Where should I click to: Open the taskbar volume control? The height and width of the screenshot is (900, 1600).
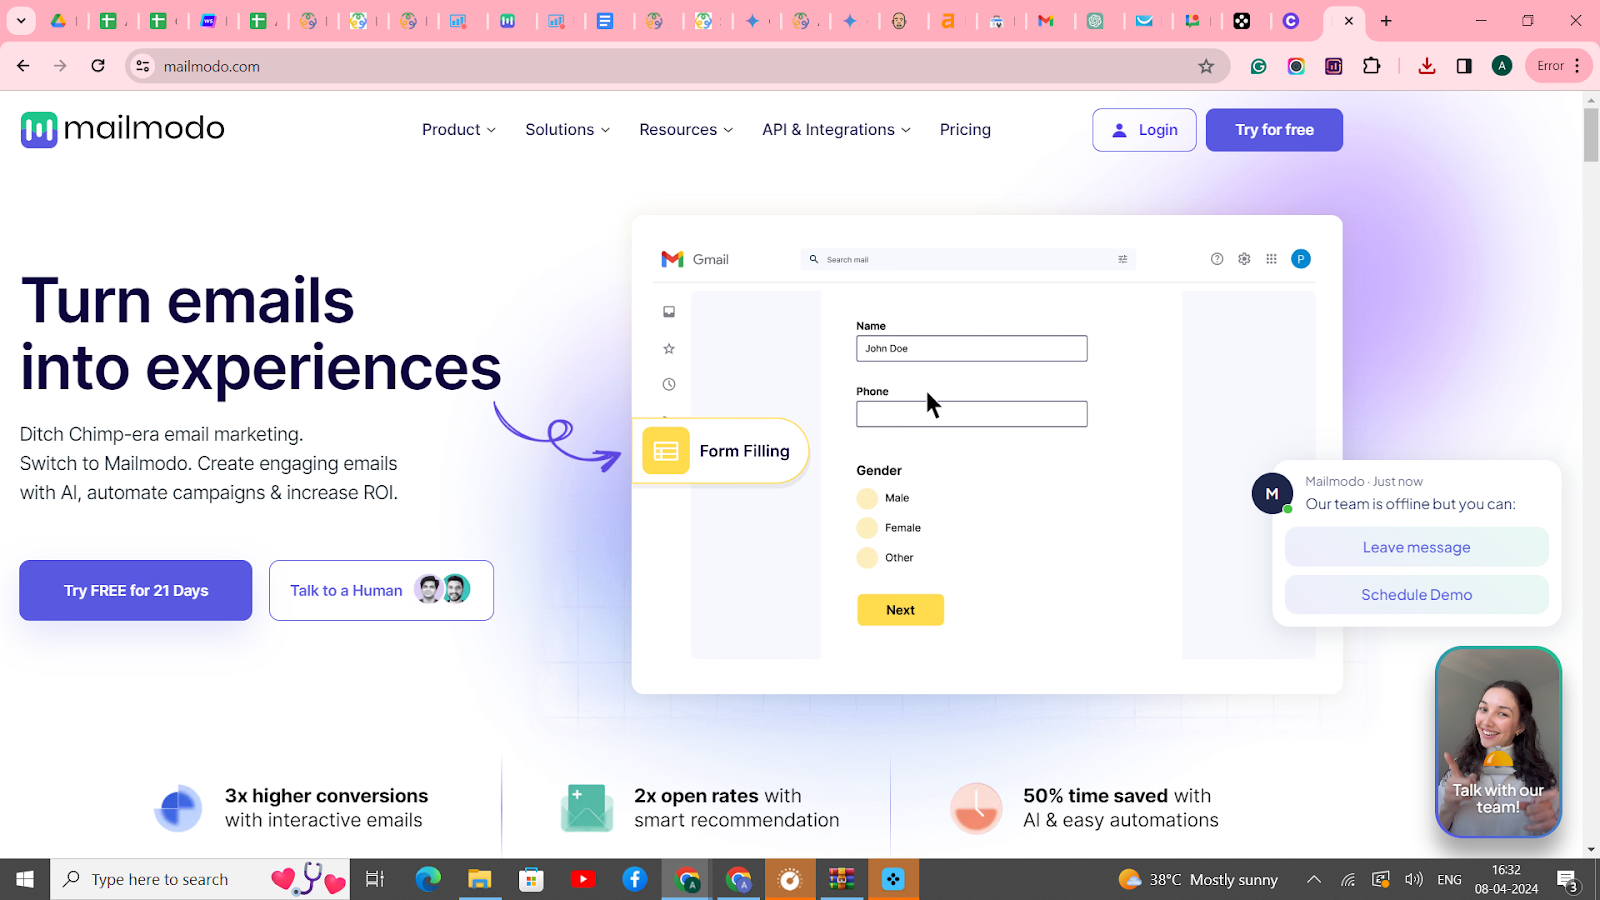[x=1413, y=880]
